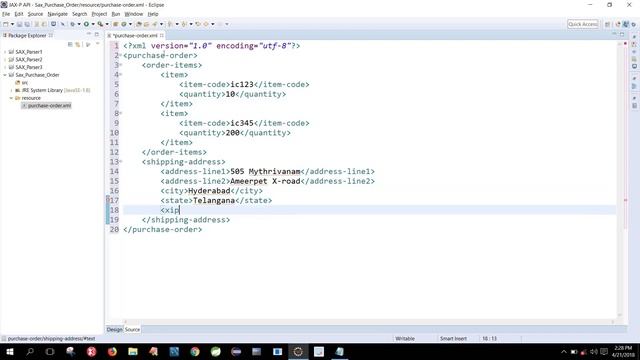
Task: Click the External Tools run icon
Action: tap(100, 24)
